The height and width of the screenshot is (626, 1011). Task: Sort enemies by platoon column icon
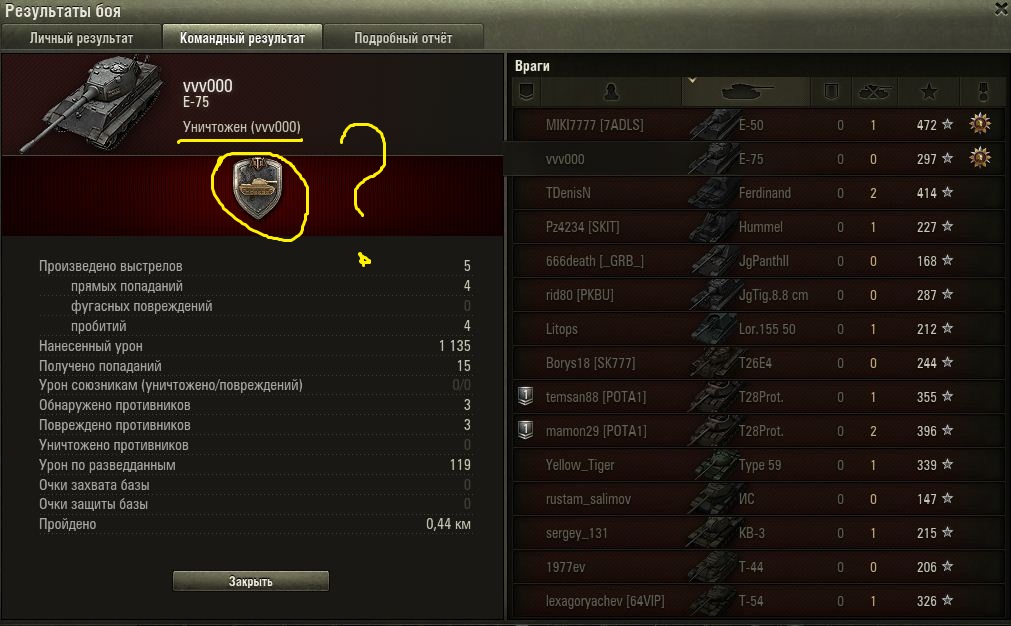click(526, 92)
